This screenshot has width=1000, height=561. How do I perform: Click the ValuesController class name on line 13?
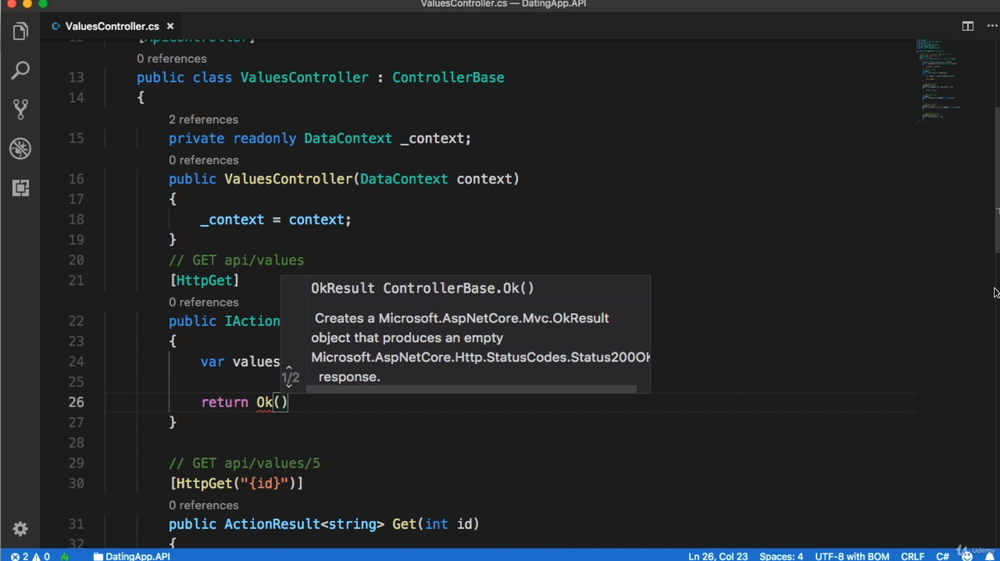(x=304, y=77)
